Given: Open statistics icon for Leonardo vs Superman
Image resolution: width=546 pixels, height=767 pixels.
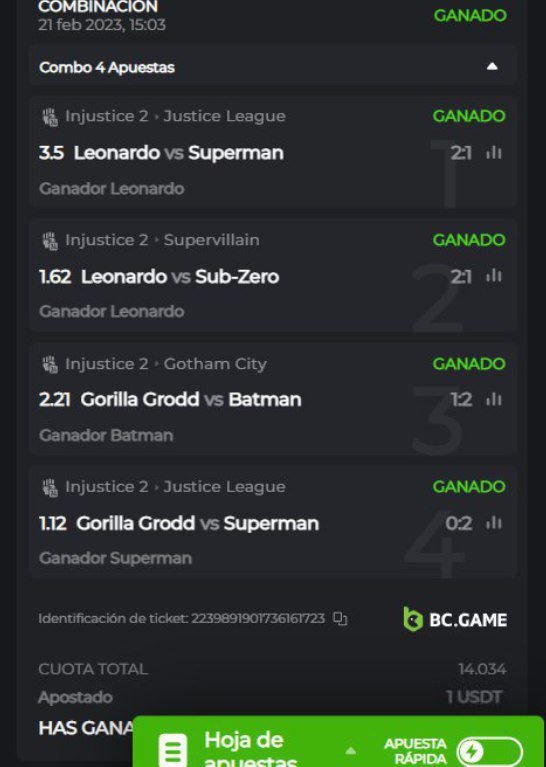Looking at the screenshot, I should [x=494, y=153].
